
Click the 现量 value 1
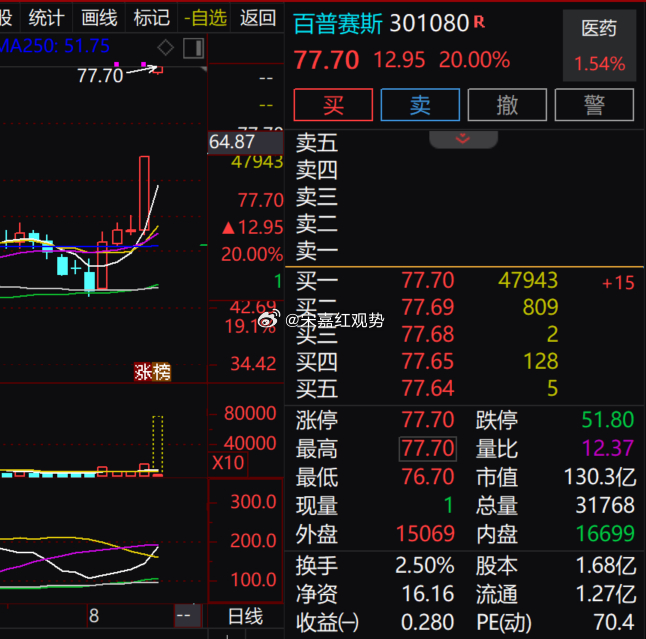[449, 505]
